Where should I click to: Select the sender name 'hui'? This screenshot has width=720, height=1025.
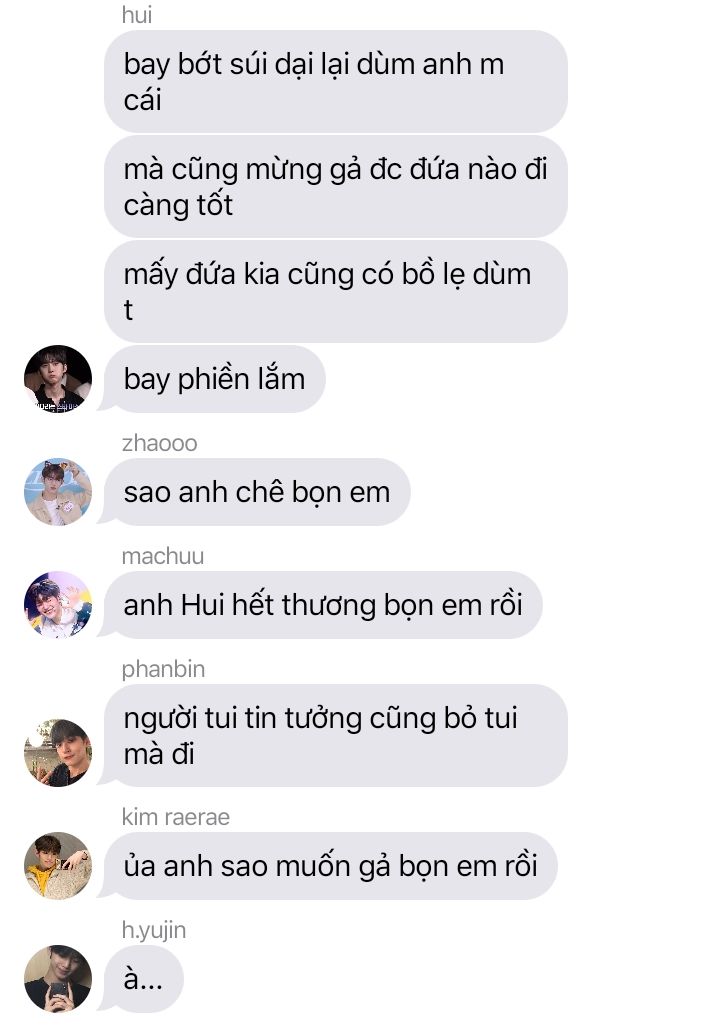tap(137, 14)
